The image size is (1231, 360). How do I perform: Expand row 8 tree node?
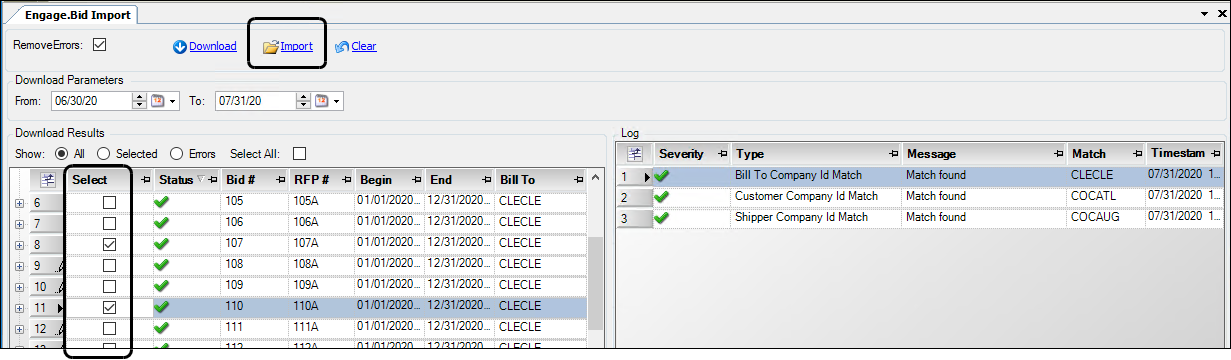click(19, 245)
